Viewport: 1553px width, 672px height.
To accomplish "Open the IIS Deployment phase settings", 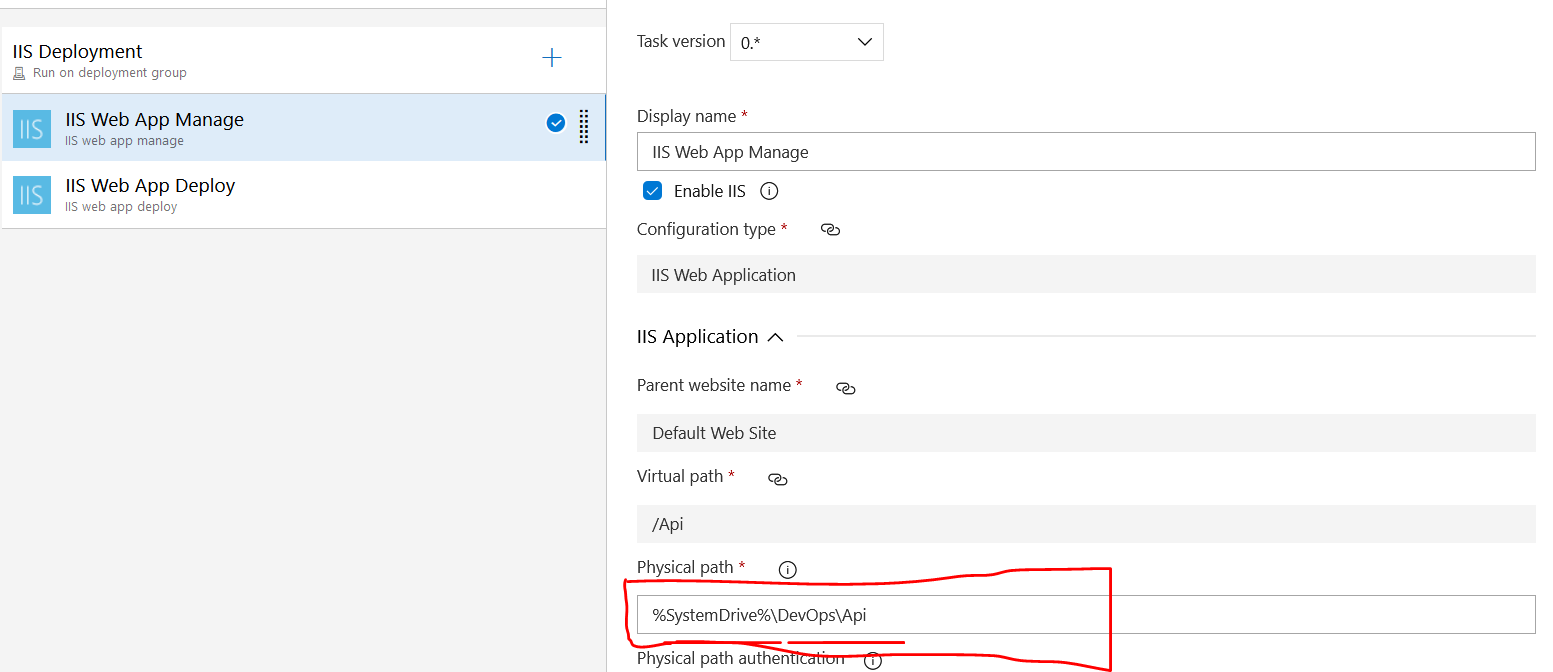I will (303, 60).
